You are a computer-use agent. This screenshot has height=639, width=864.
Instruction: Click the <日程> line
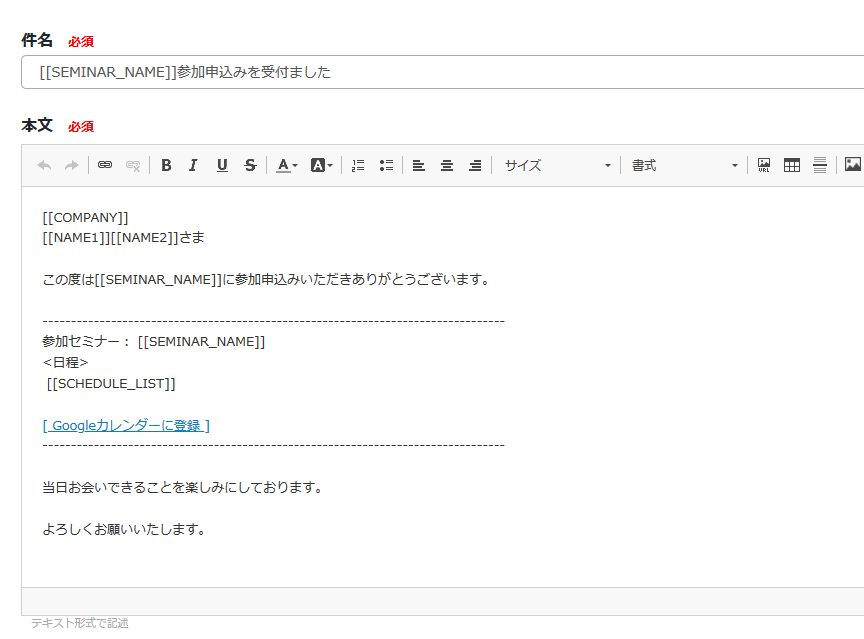[65, 362]
